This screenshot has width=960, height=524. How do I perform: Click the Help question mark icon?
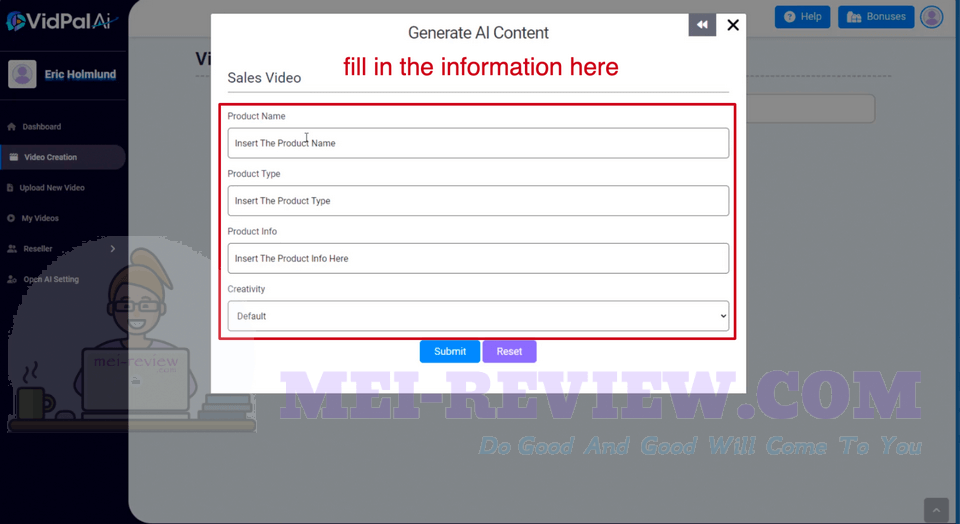point(789,17)
